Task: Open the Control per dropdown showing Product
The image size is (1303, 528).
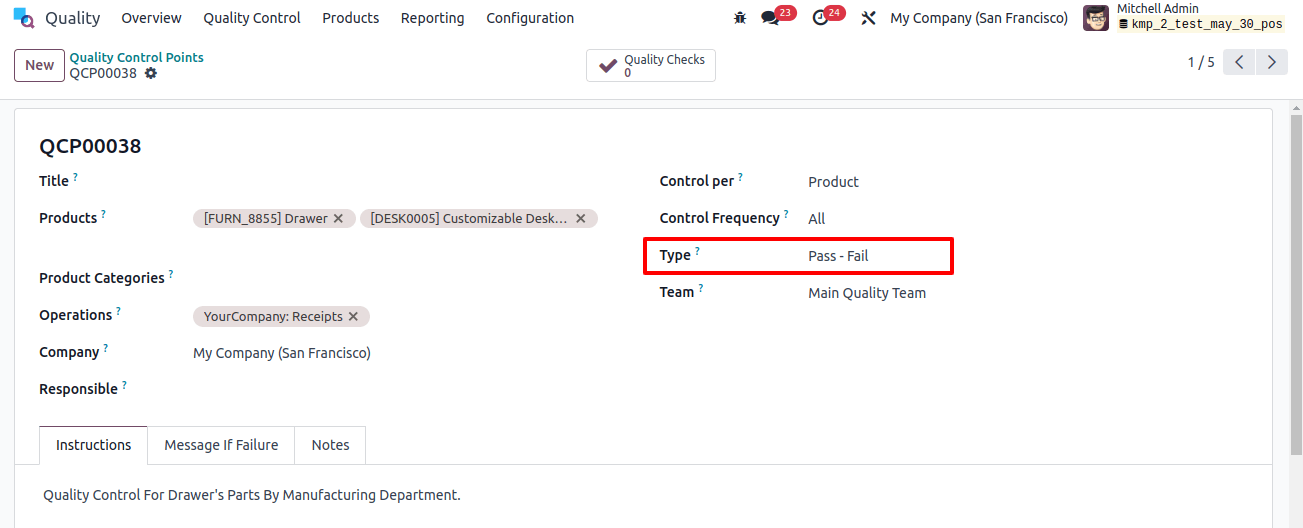Action: [x=1028, y=182]
